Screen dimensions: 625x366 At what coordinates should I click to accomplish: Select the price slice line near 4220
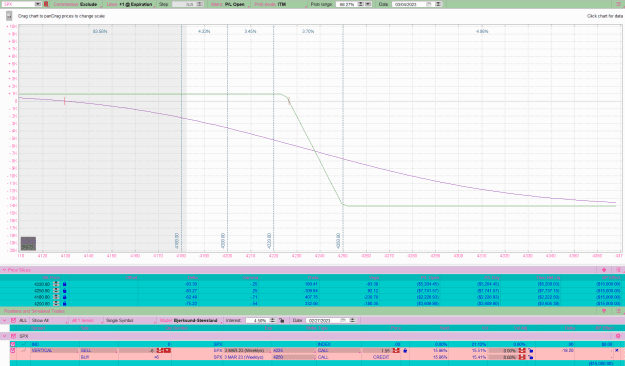coord(274,138)
